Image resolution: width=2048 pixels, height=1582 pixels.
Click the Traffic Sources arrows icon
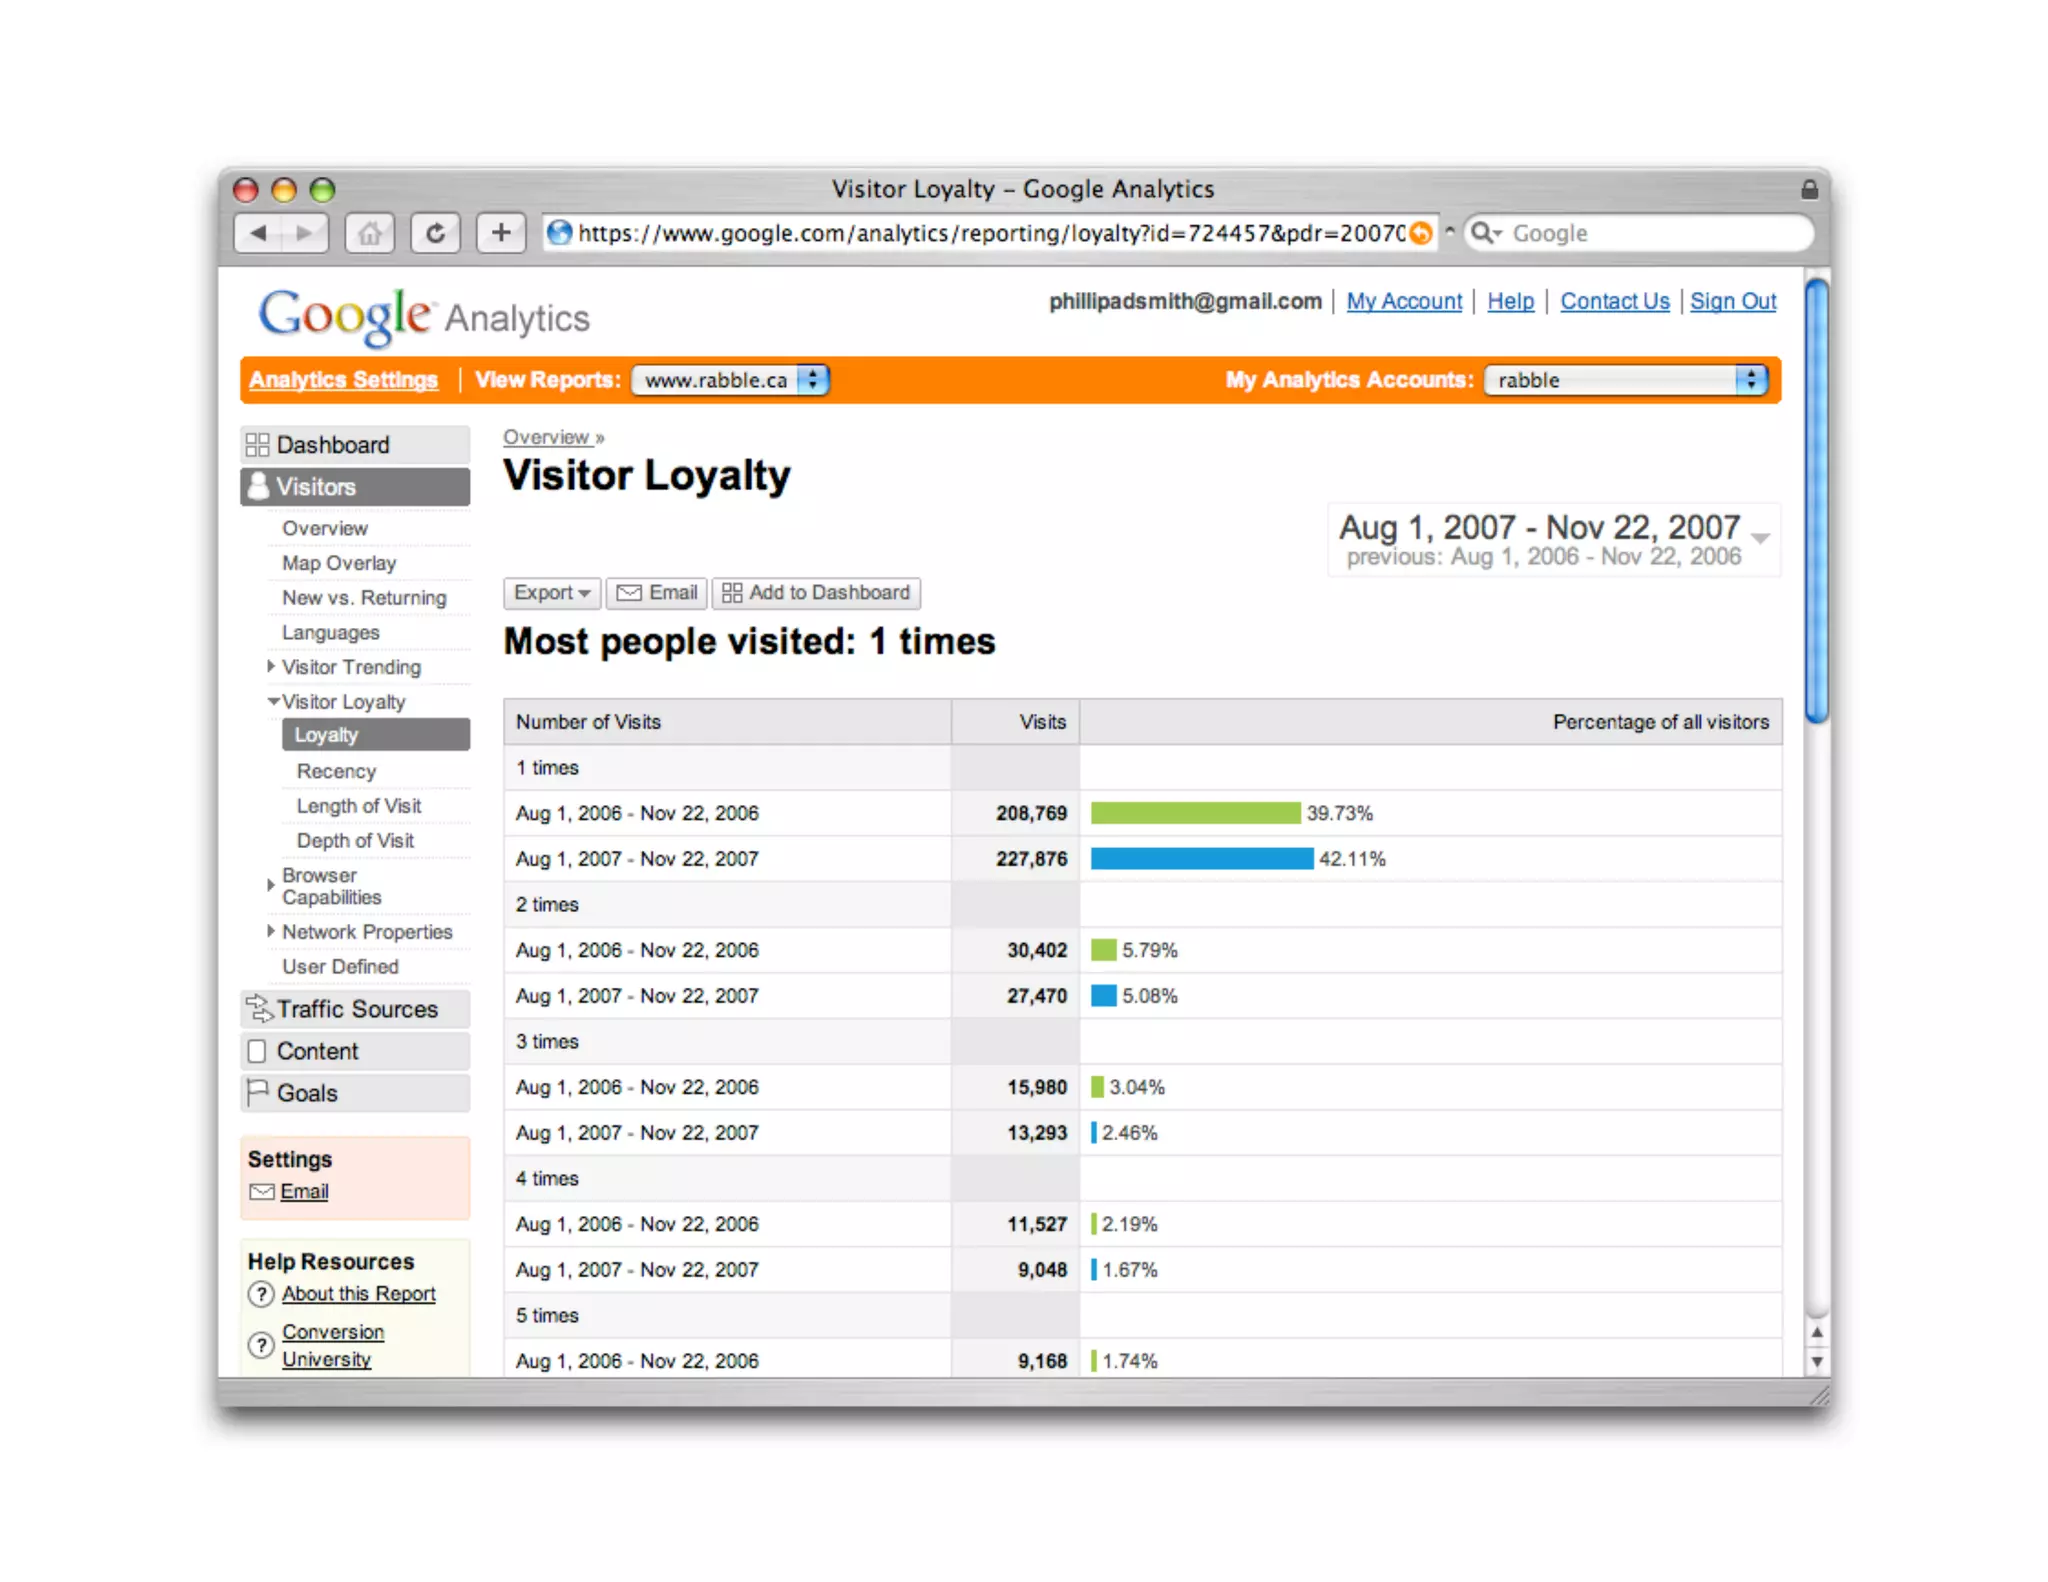point(259,1009)
